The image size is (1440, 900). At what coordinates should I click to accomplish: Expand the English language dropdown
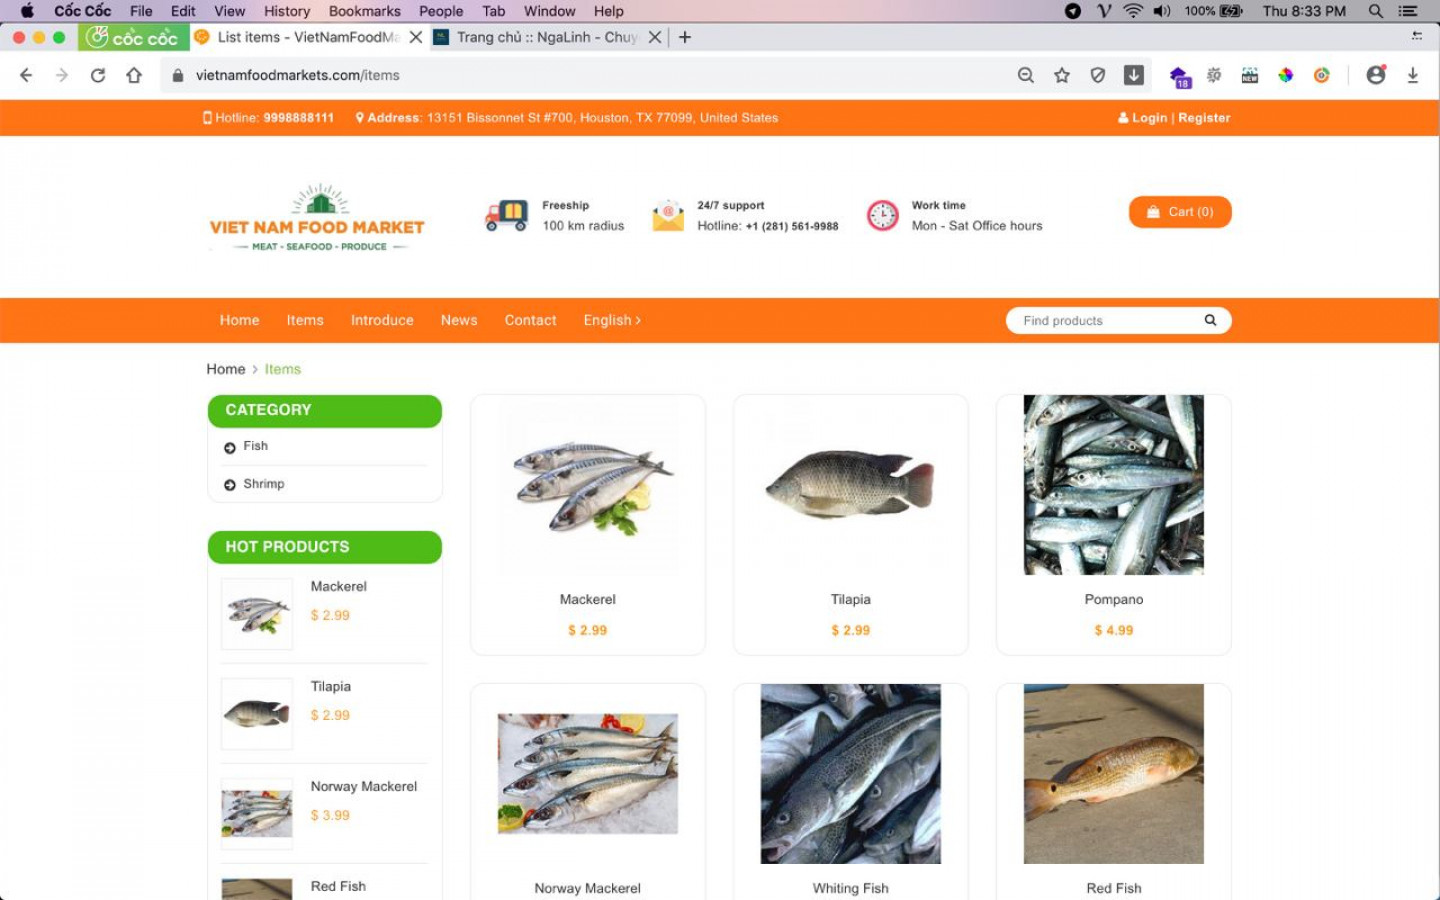[x=612, y=320]
